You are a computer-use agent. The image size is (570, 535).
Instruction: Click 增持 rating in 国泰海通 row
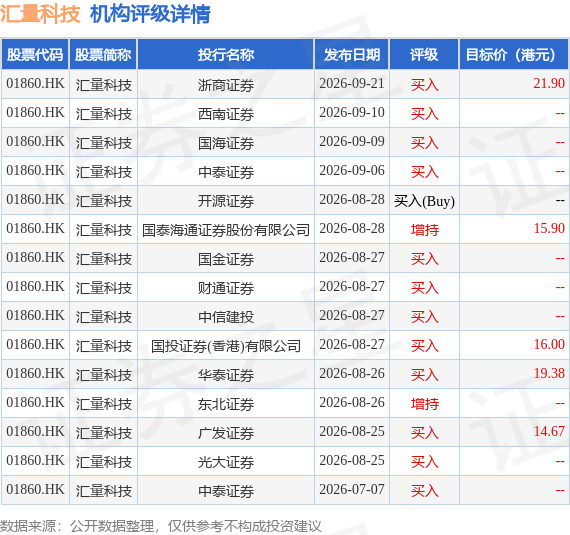[425, 230]
